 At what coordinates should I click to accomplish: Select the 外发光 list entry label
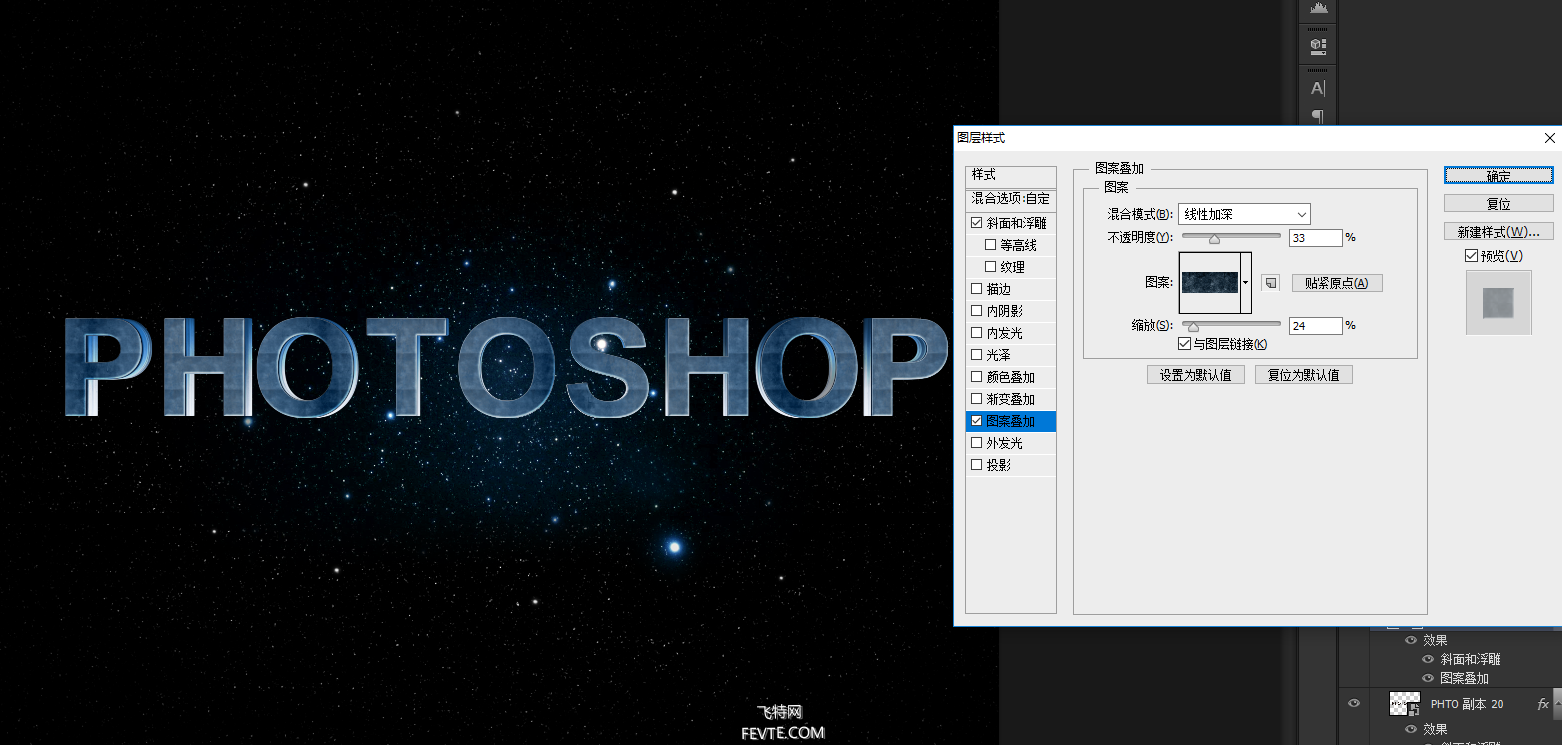coord(1004,443)
